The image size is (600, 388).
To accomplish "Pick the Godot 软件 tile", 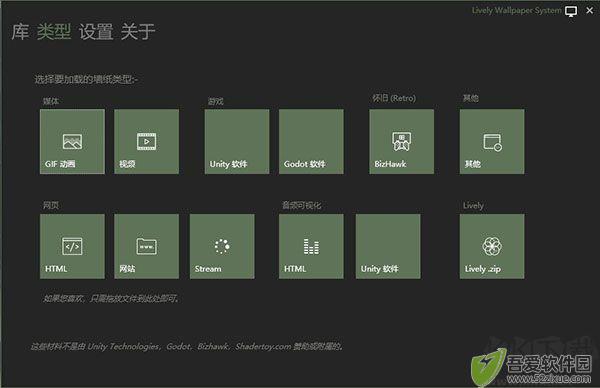I will click(x=311, y=142).
